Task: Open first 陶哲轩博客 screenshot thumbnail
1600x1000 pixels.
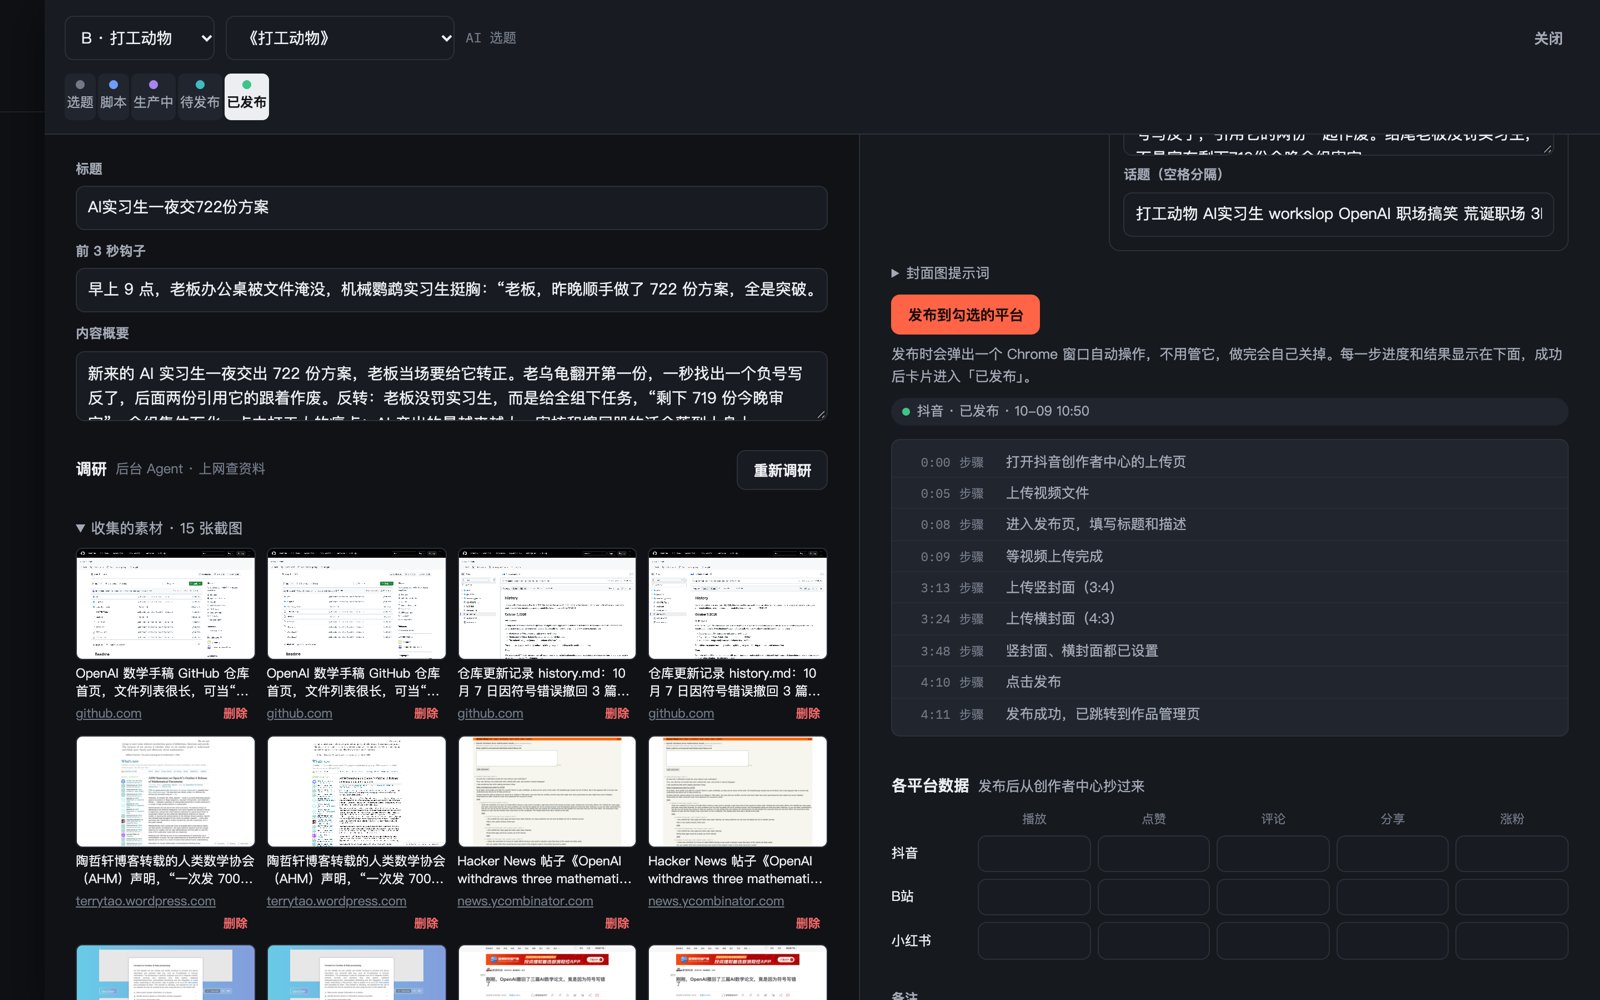Action: [x=166, y=791]
